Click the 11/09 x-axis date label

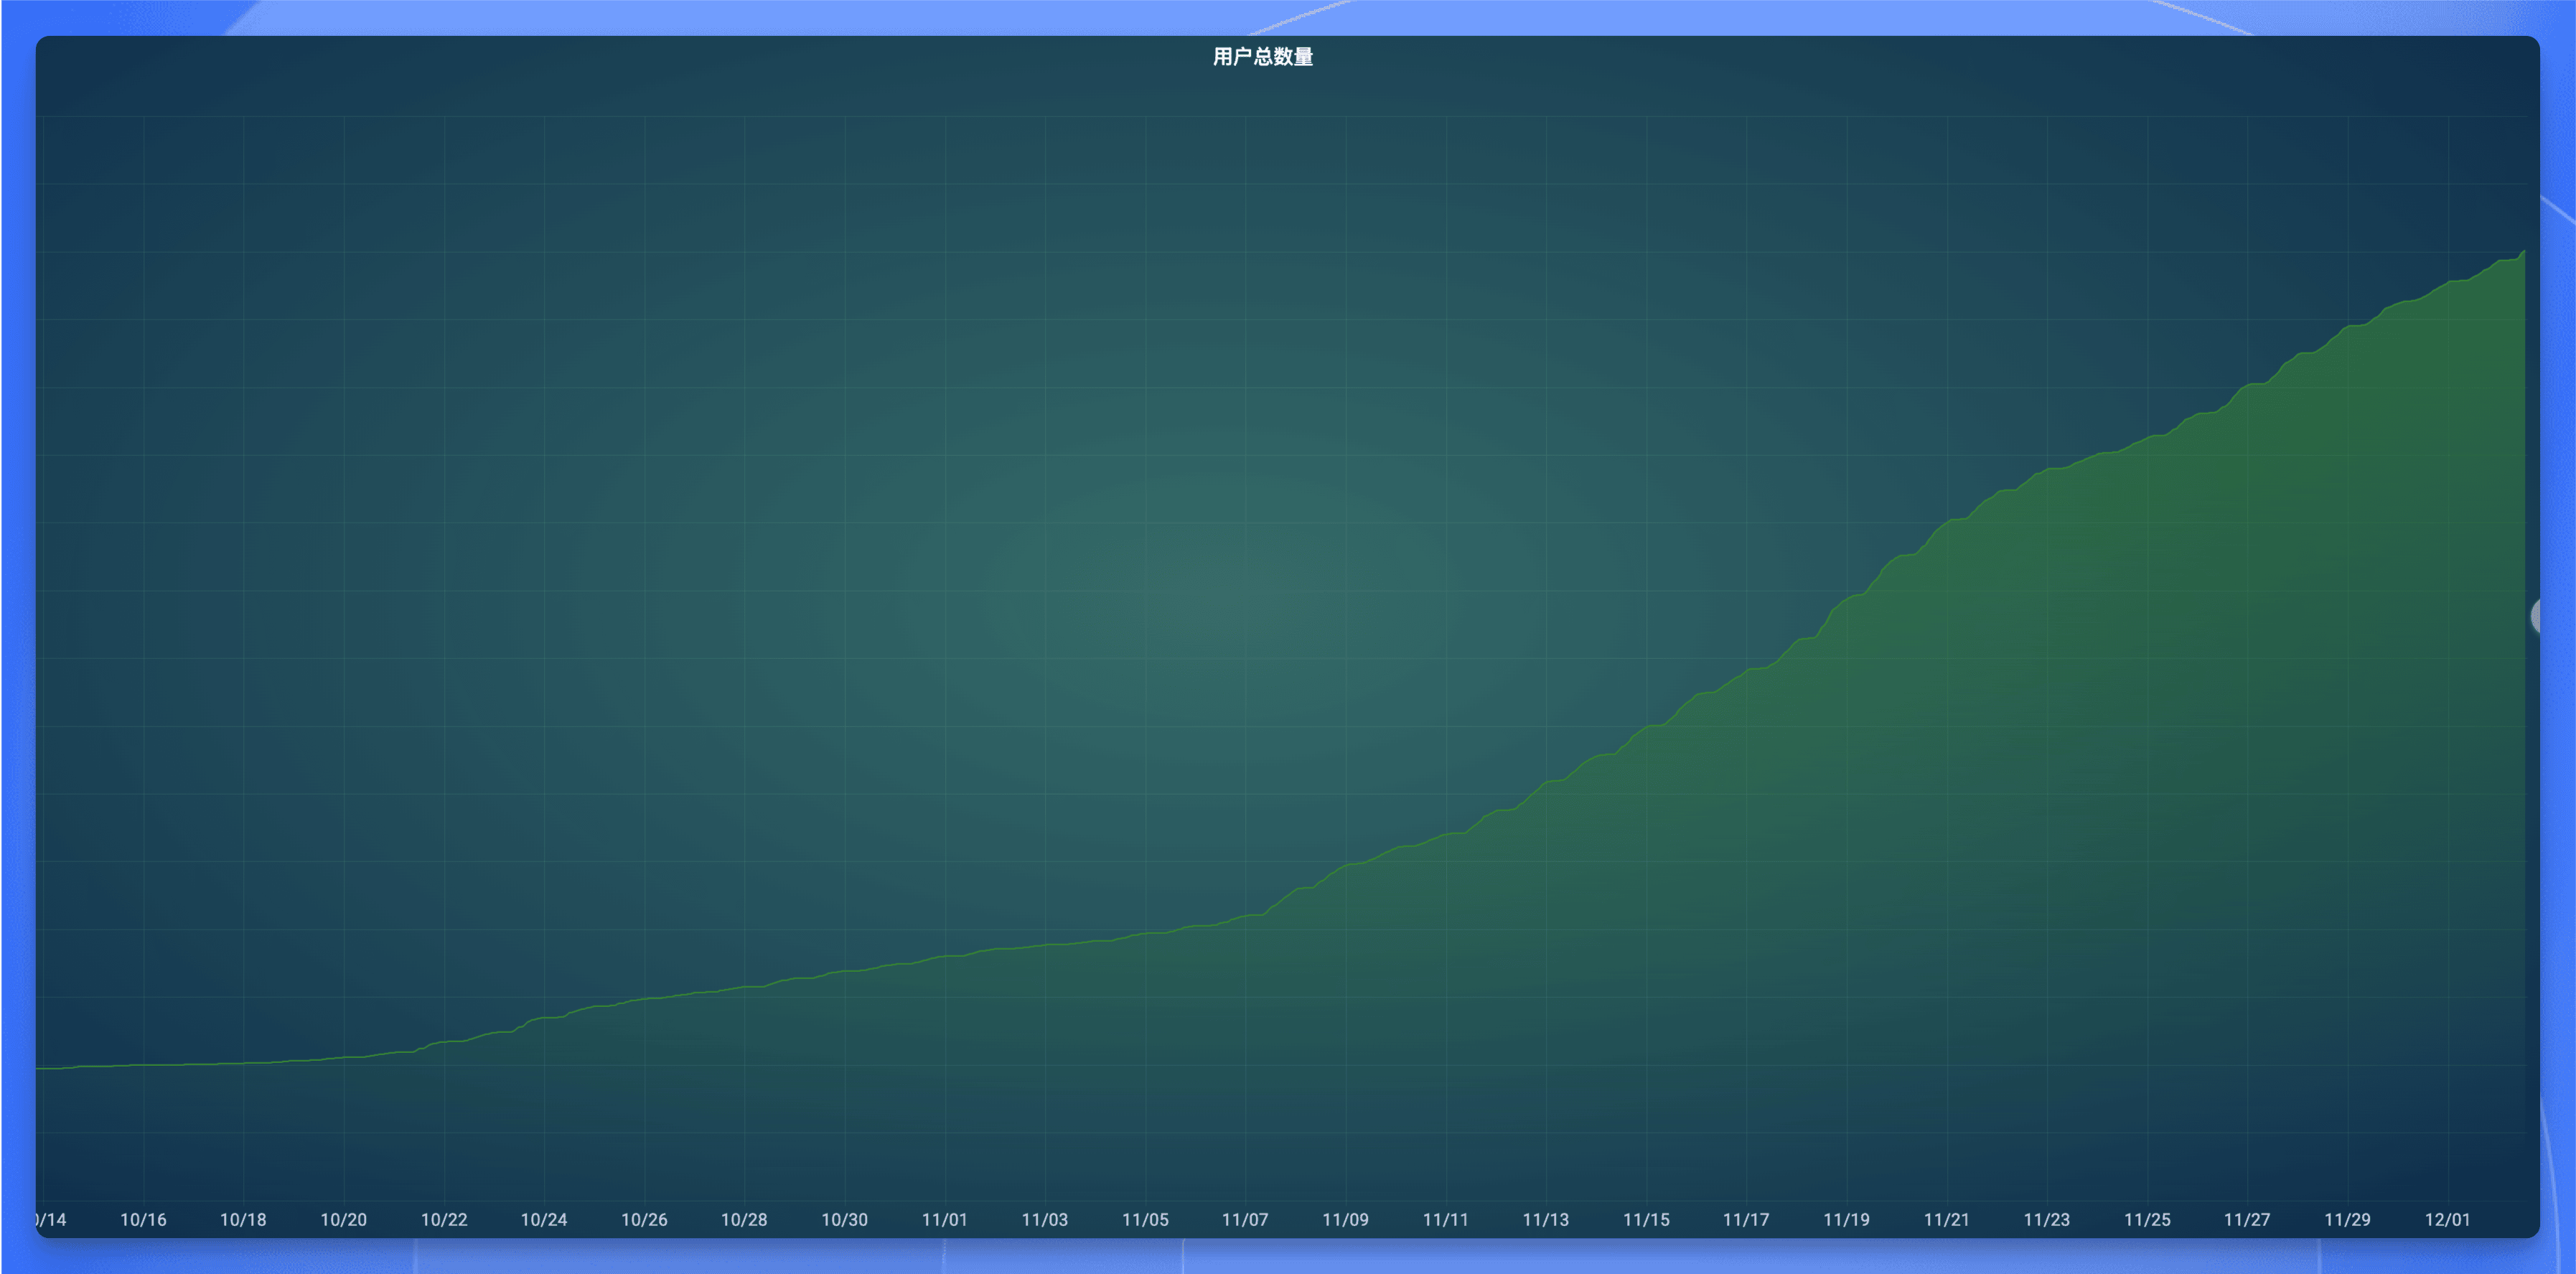[x=1345, y=1219]
